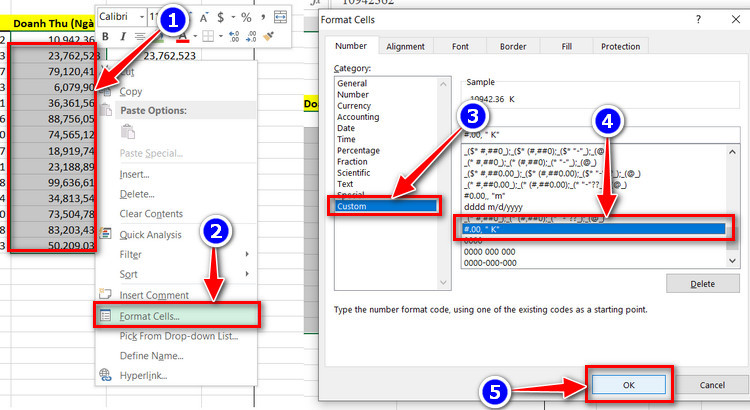Click the dialog help question mark
Viewport: 750px width, 410px height.
tap(698, 20)
